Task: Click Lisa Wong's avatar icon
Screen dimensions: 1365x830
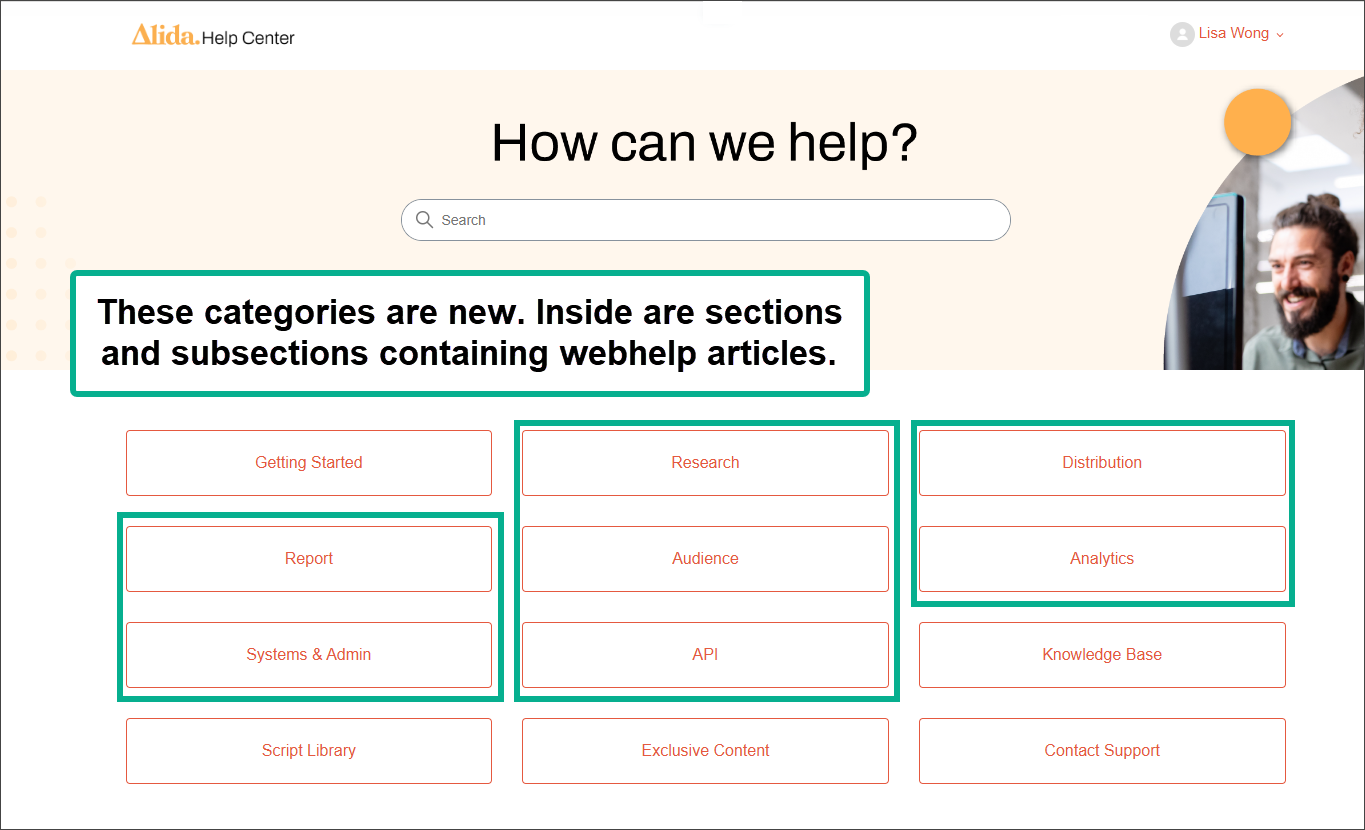Action: pyautogui.click(x=1182, y=34)
